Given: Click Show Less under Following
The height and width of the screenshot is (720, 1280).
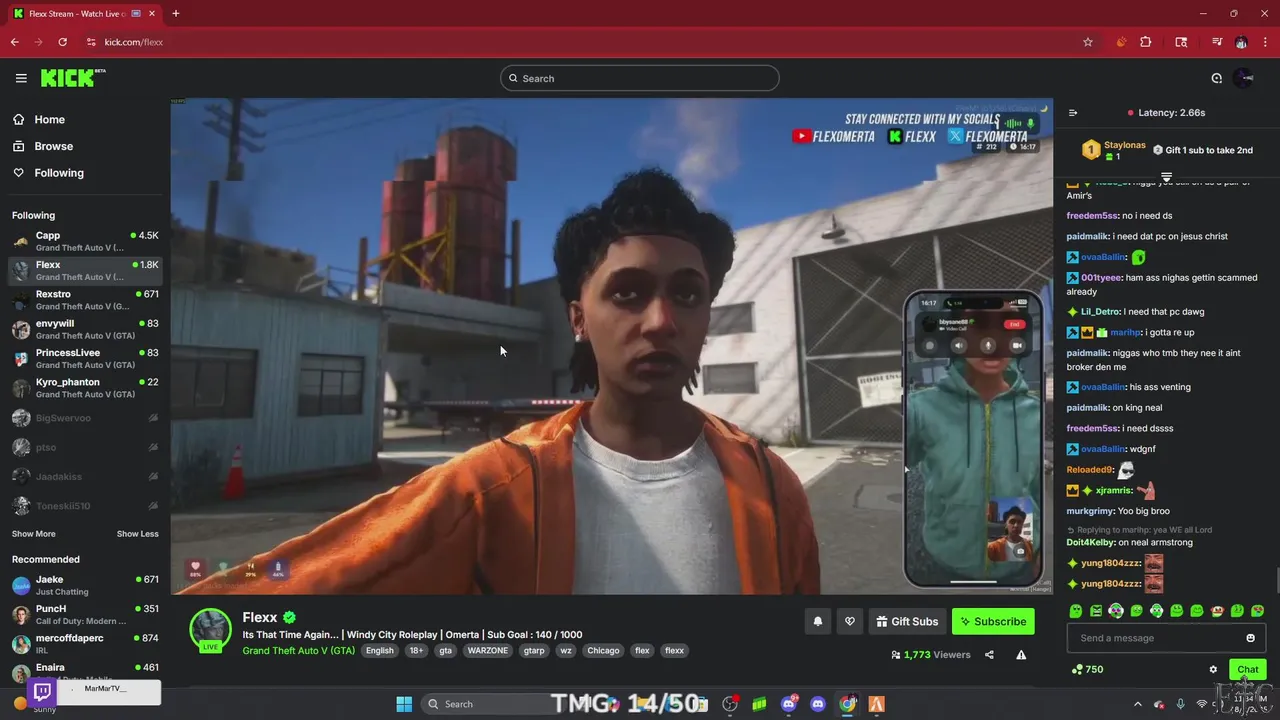Looking at the screenshot, I should pyautogui.click(x=137, y=534).
